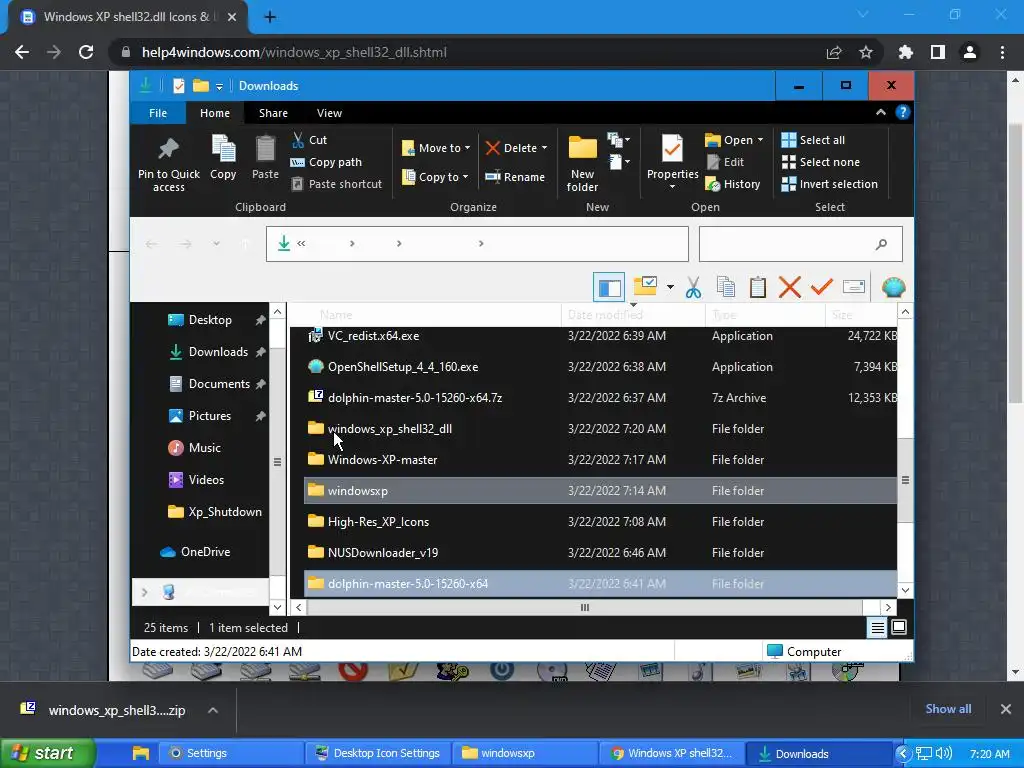The width and height of the screenshot is (1024, 768).
Task: Select the VC_redist.x64.exe file
Action: [601, 336]
